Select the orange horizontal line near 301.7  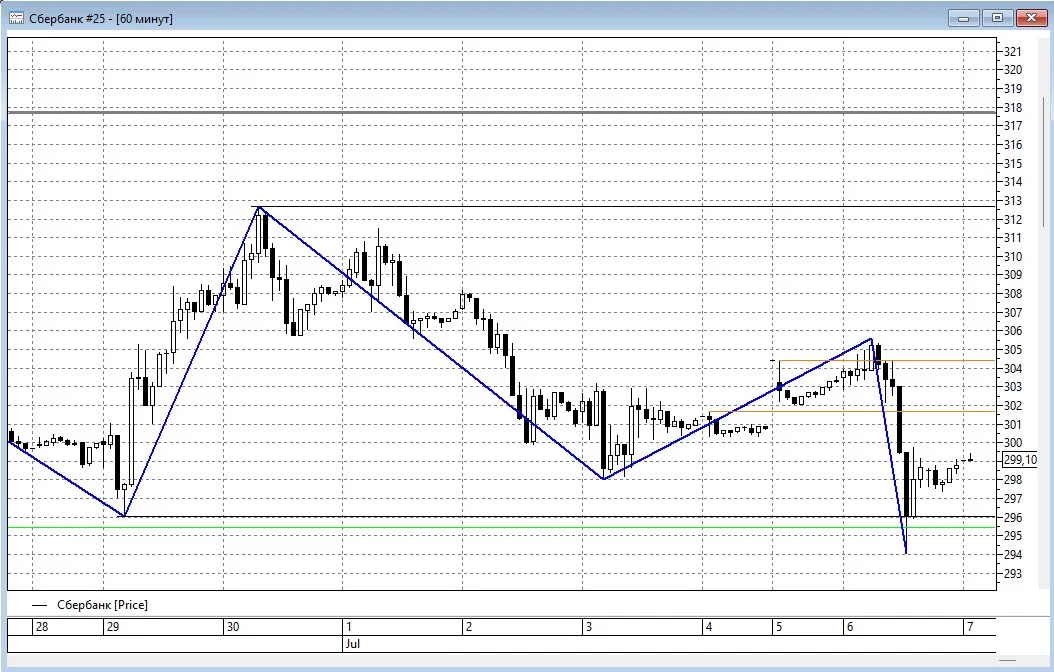point(852,411)
